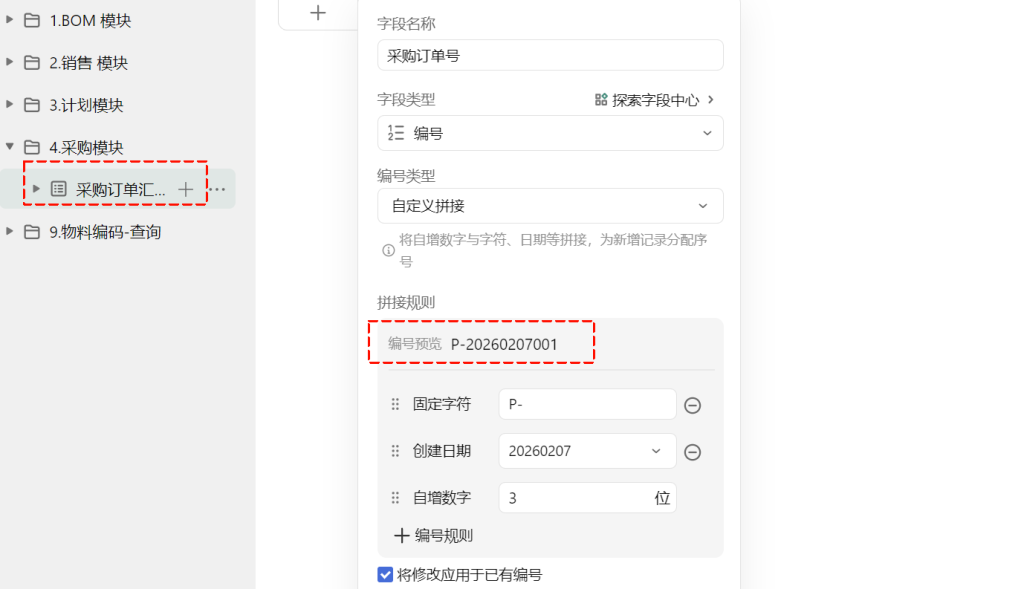The width and height of the screenshot is (1024, 589).
Task: Click the 固定字符 label
Action: pyautogui.click(x=441, y=404)
